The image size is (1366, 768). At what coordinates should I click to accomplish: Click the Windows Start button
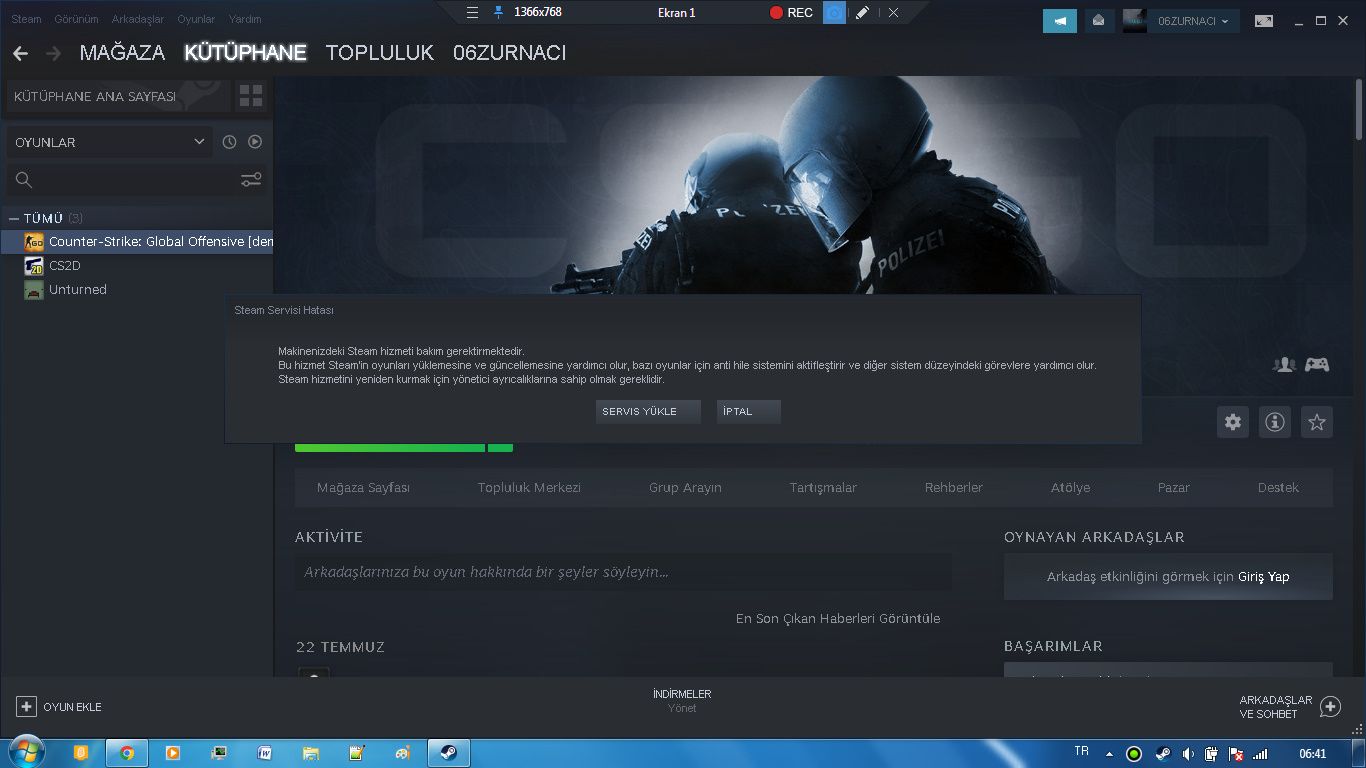(x=25, y=753)
